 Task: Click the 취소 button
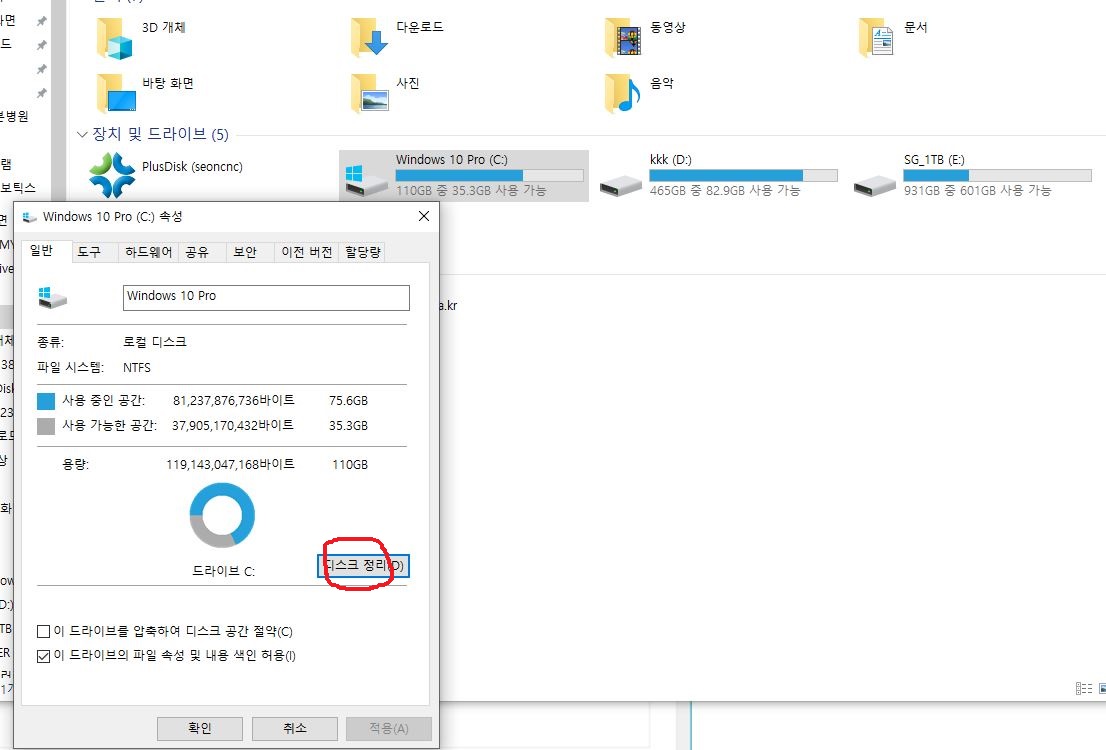[294, 728]
